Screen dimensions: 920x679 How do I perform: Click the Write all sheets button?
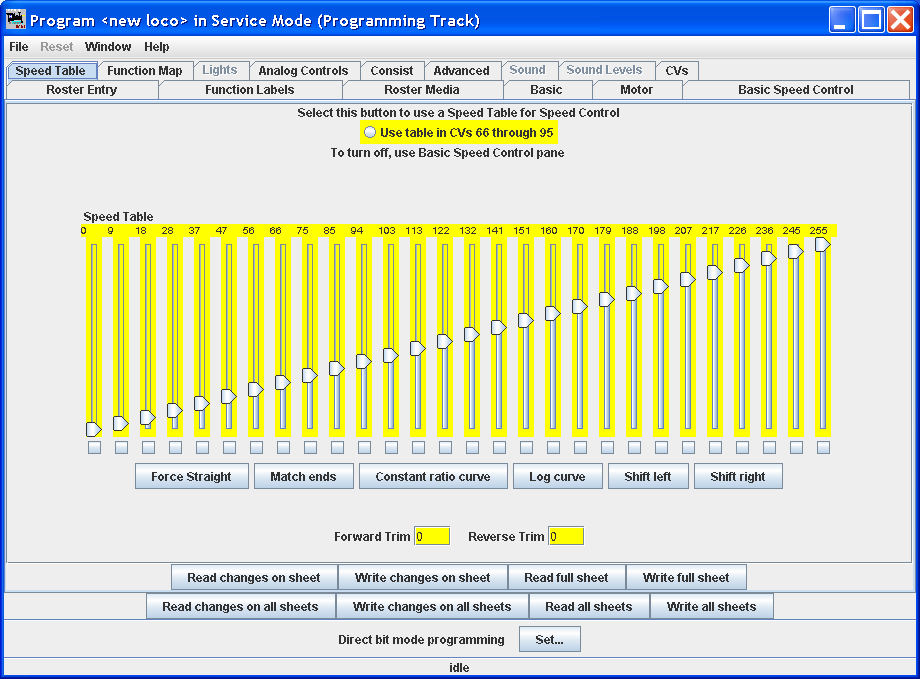(711, 606)
